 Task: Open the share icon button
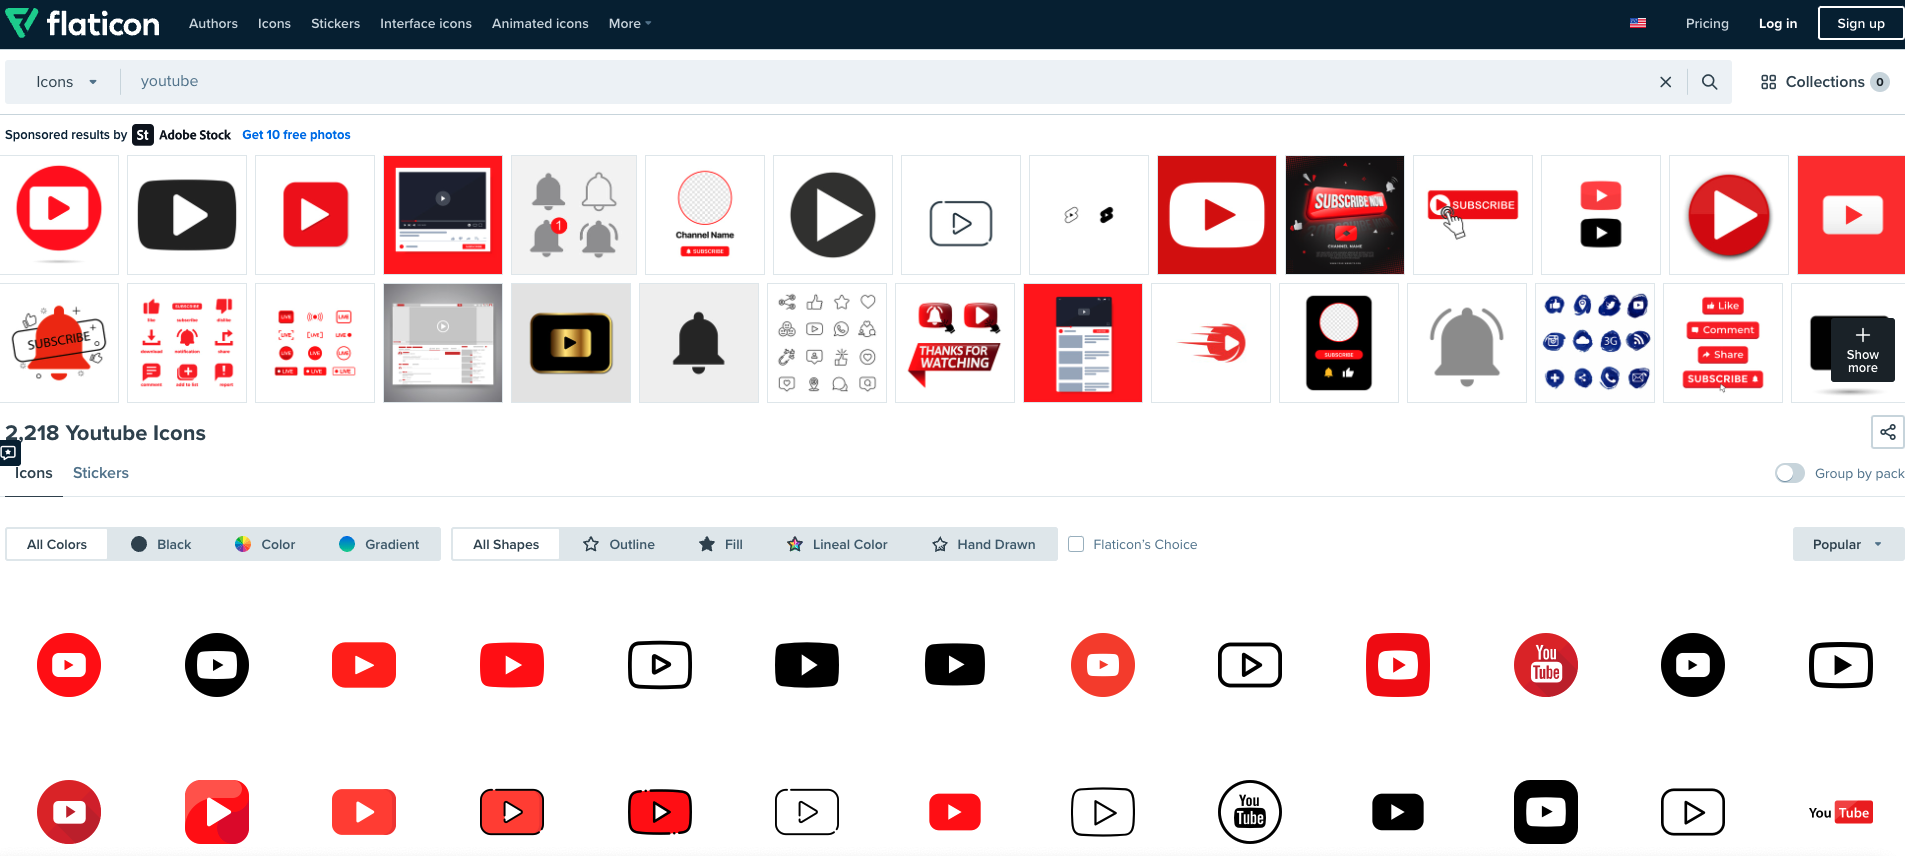(1888, 432)
